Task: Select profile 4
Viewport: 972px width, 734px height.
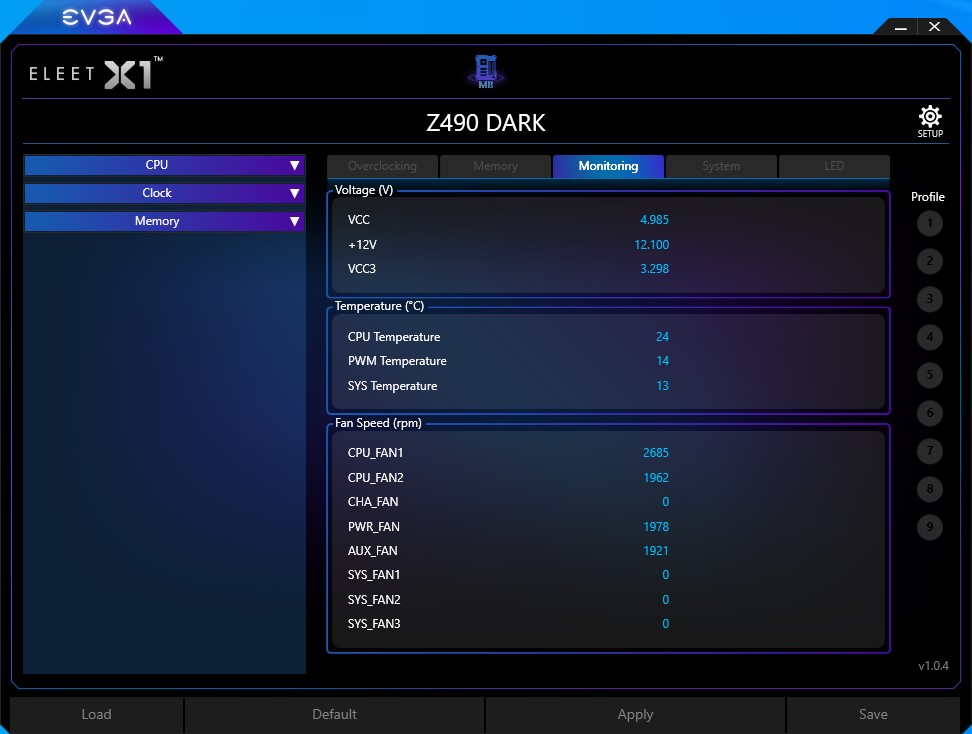Action: [929, 337]
